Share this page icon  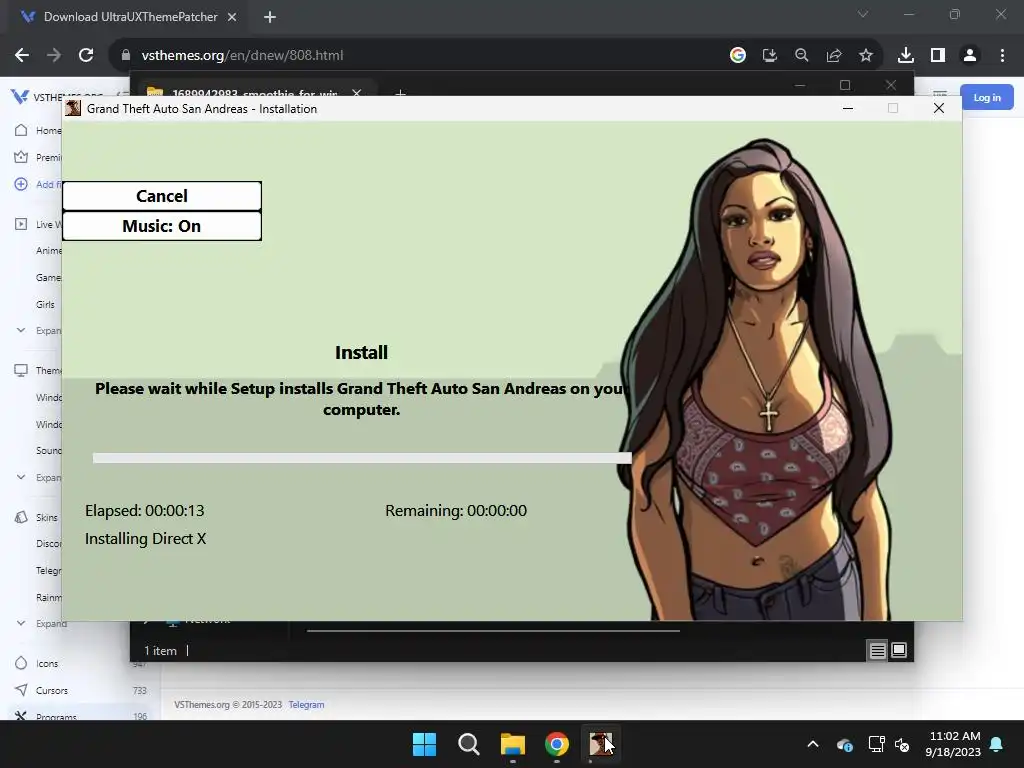click(834, 56)
